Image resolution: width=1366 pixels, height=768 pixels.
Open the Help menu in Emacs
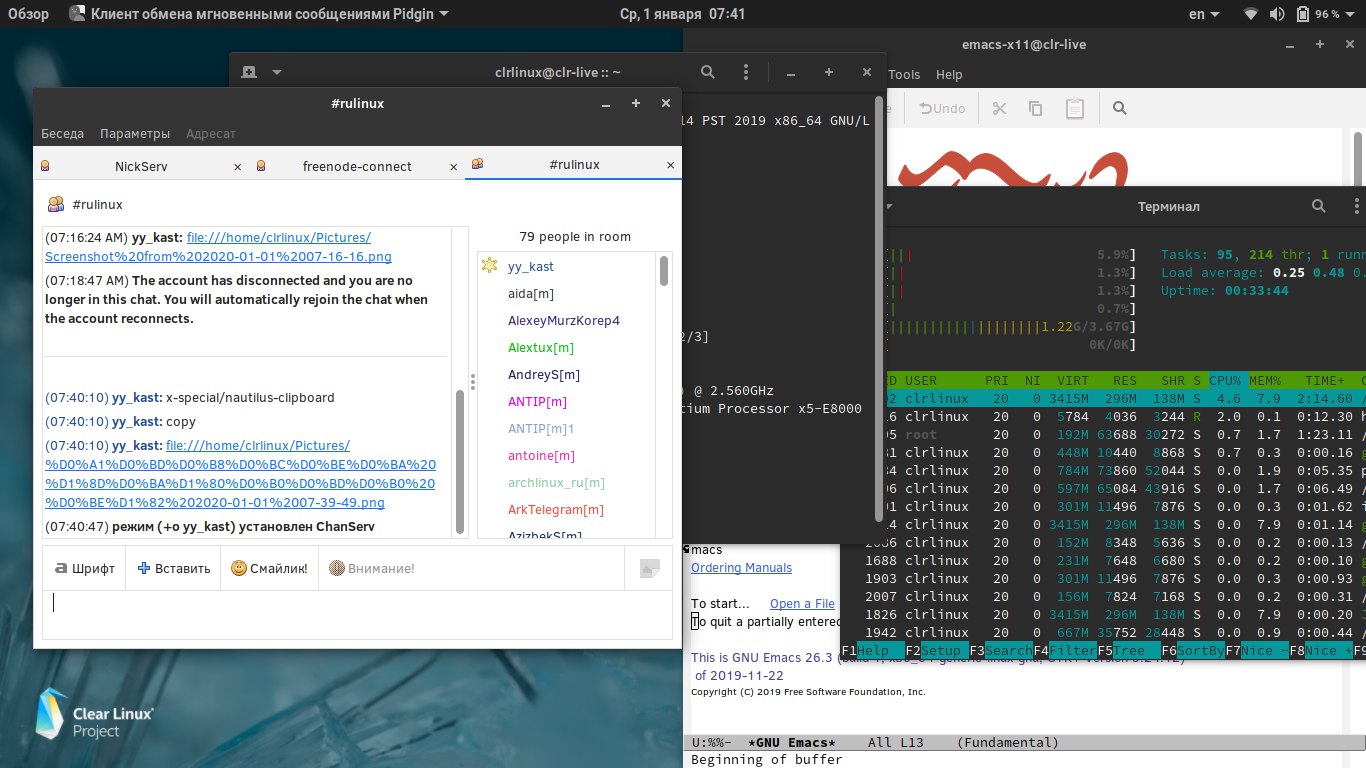pos(949,74)
